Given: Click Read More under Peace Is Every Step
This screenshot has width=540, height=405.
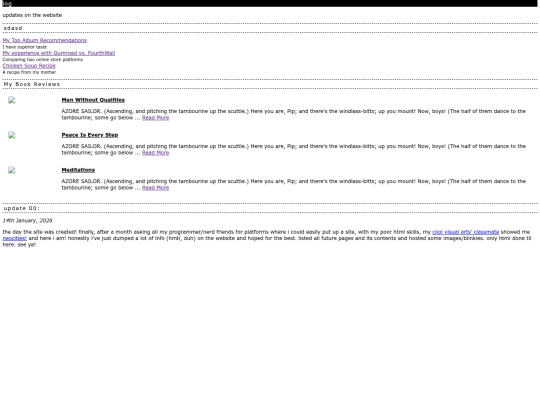Looking at the screenshot, I should point(155,153).
